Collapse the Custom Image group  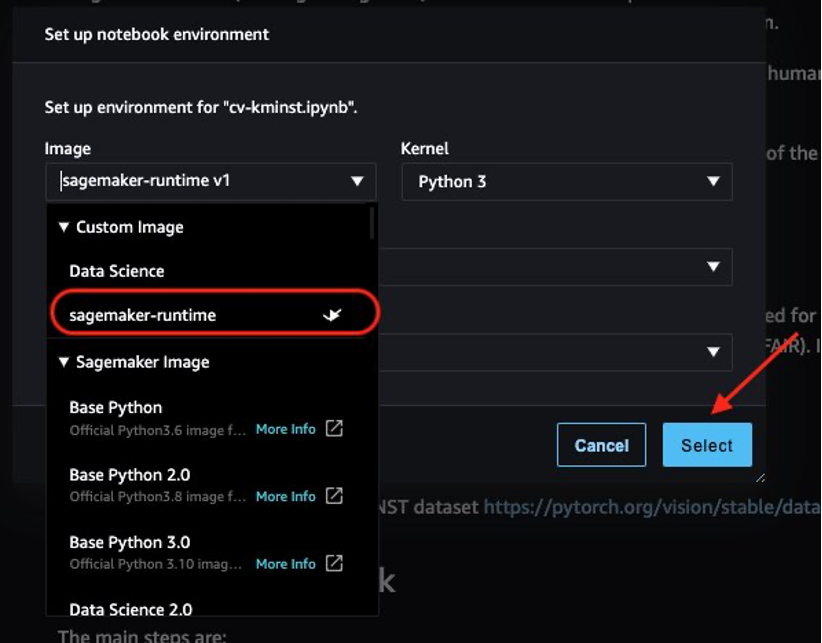click(64, 227)
